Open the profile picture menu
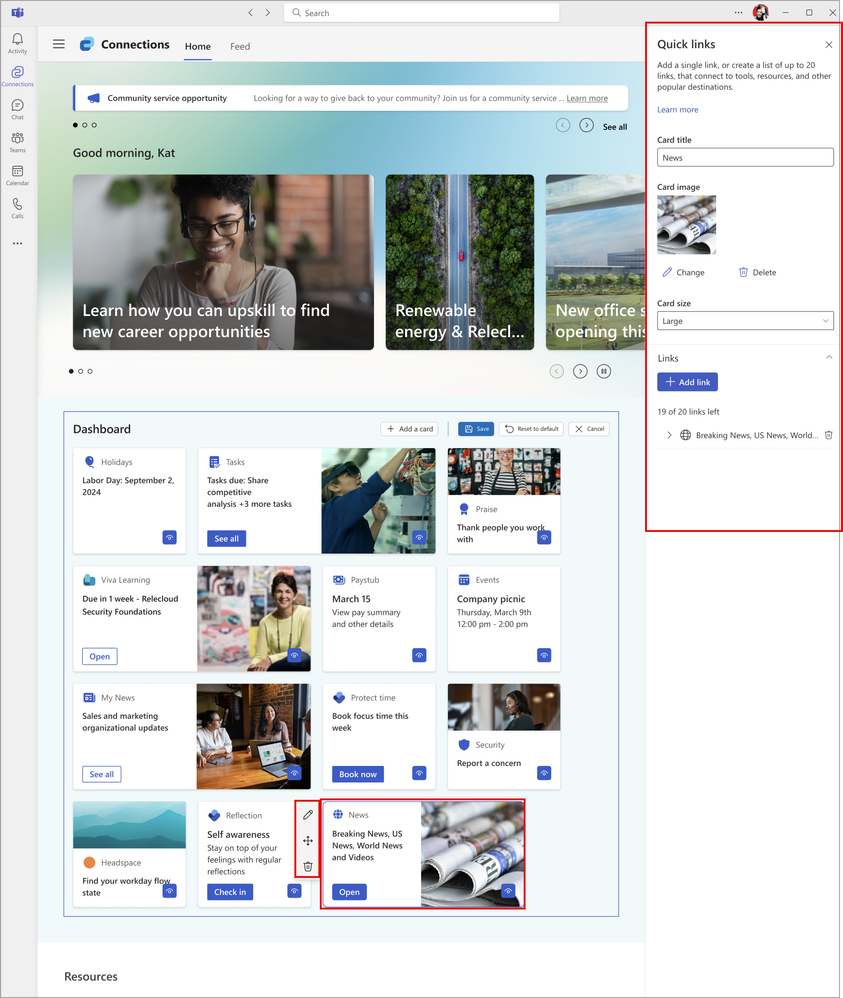The height and width of the screenshot is (998, 843). 760,12
